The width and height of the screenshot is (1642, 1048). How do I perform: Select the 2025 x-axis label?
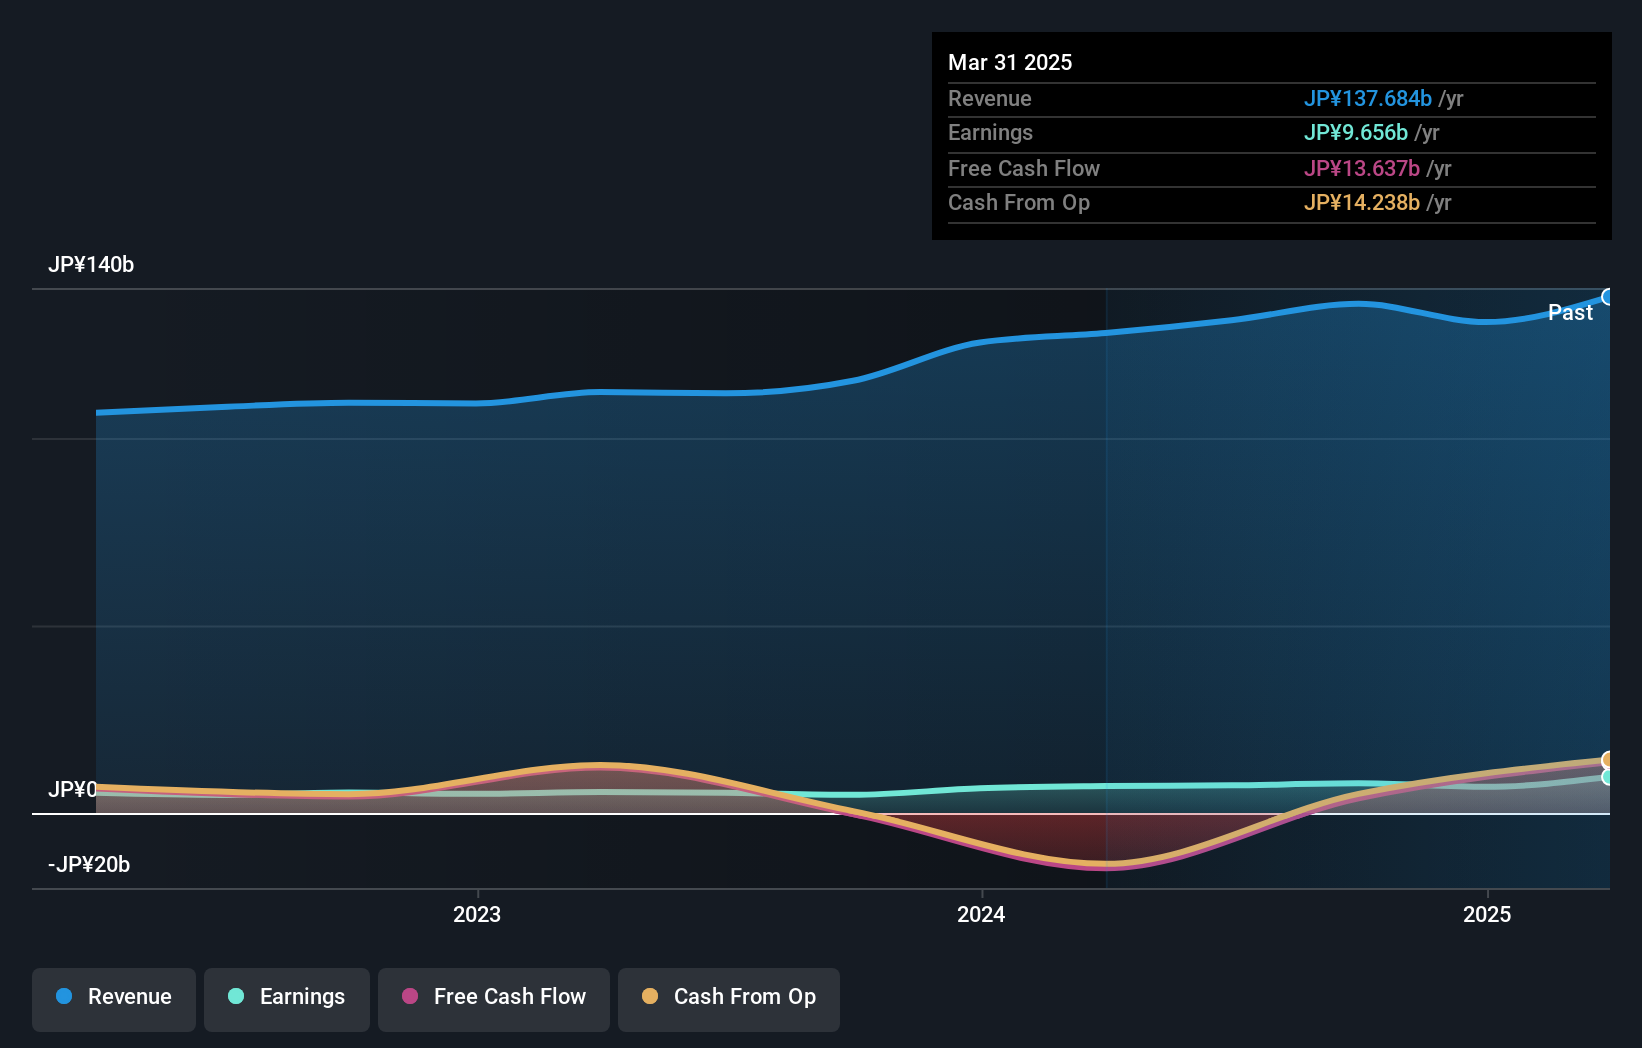coord(1487,914)
